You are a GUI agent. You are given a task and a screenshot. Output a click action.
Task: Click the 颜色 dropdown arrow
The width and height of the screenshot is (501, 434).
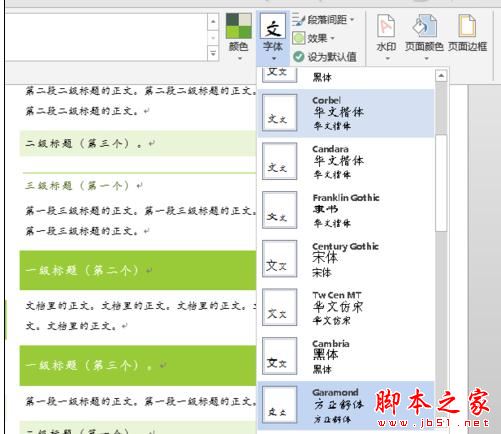point(240,59)
